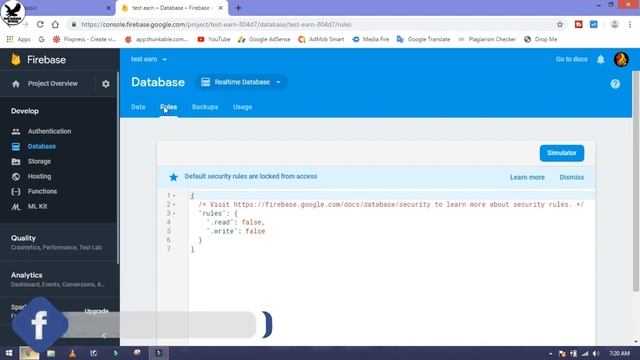Open the Windows Start menu
Viewport: 640px width, 360px height.
[9, 353]
